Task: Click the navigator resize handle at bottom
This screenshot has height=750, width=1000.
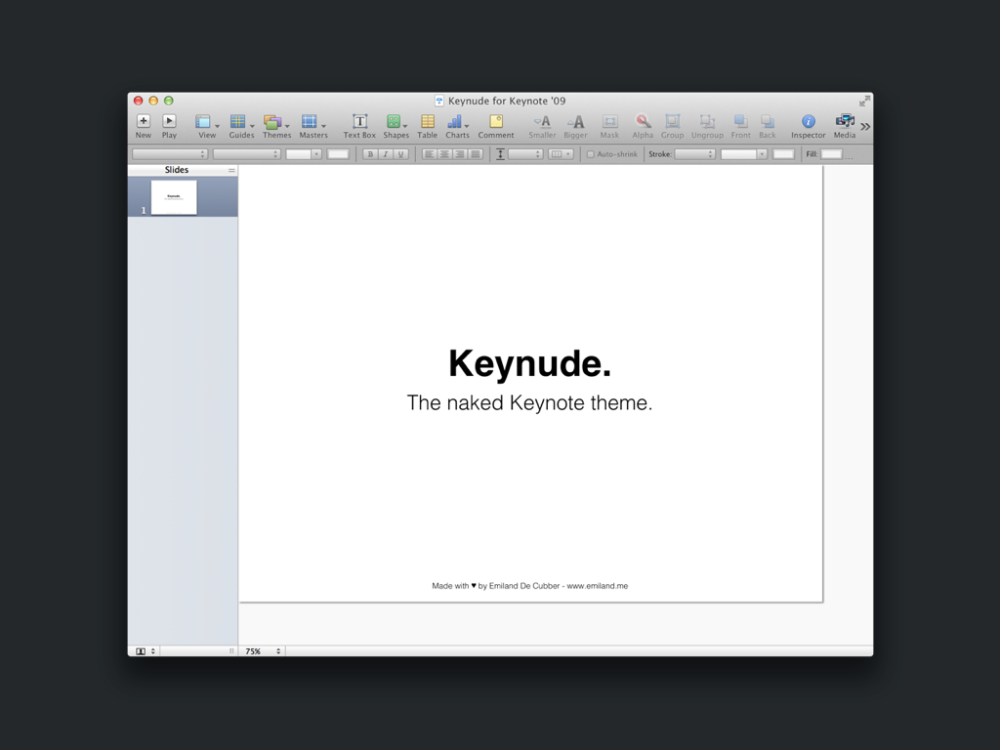Action: click(232, 651)
